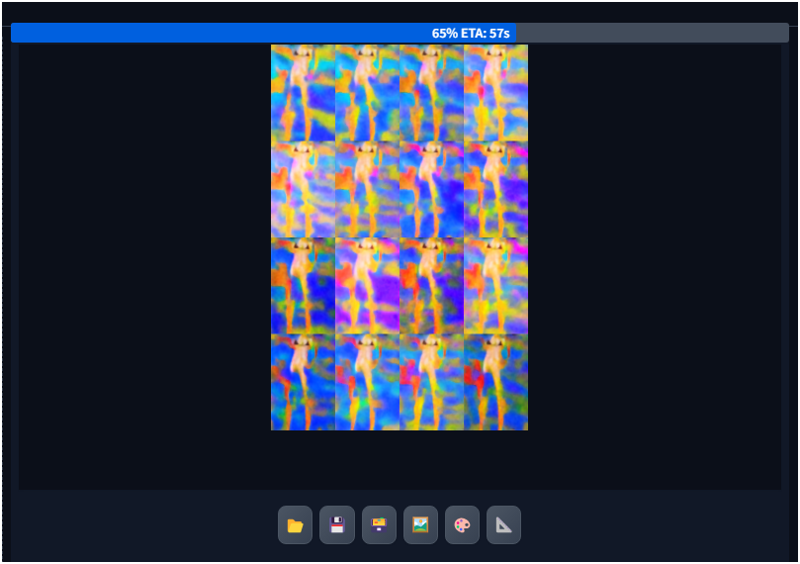Image resolution: width=800 pixels, height=564 pixels.
Task: Save image with the floppy disk icon
Action: click(x=337, y=525)
